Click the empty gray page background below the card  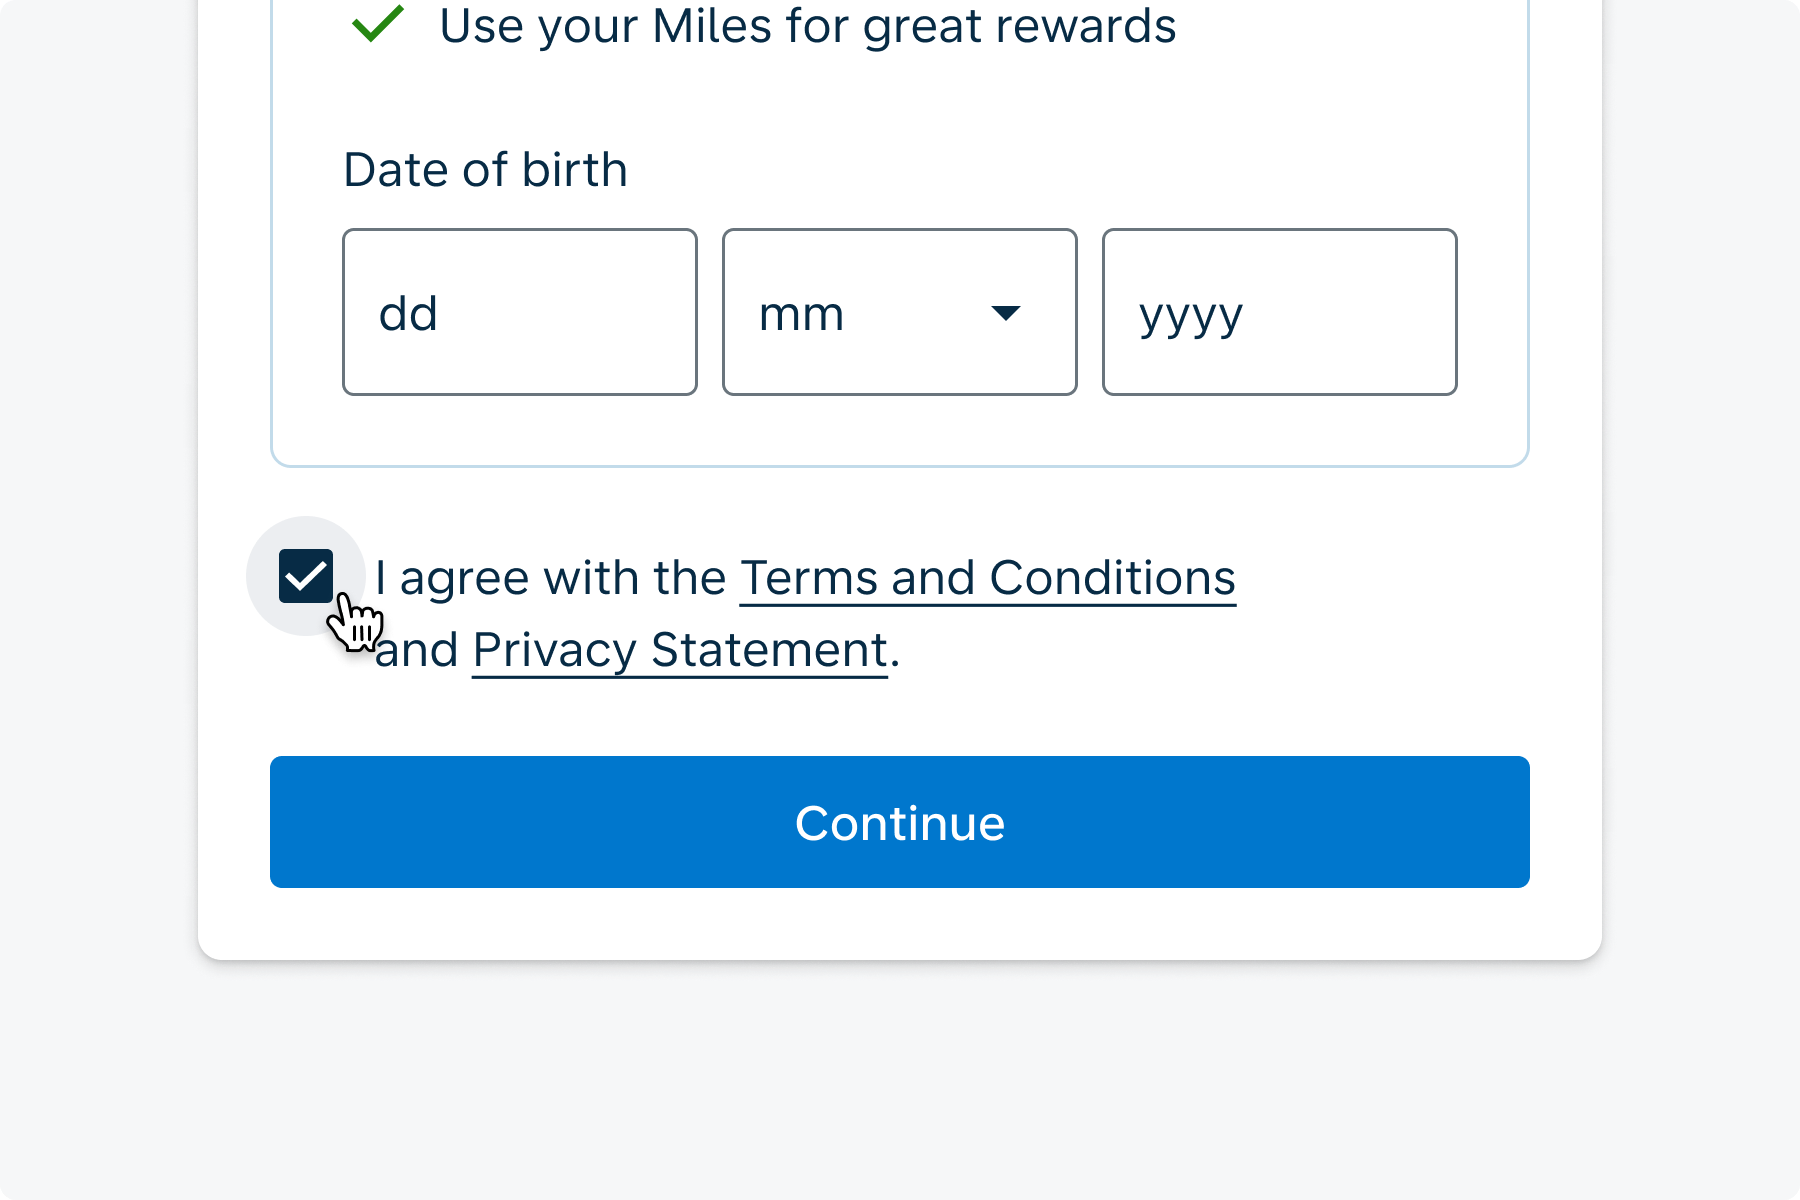[900, 1080]
